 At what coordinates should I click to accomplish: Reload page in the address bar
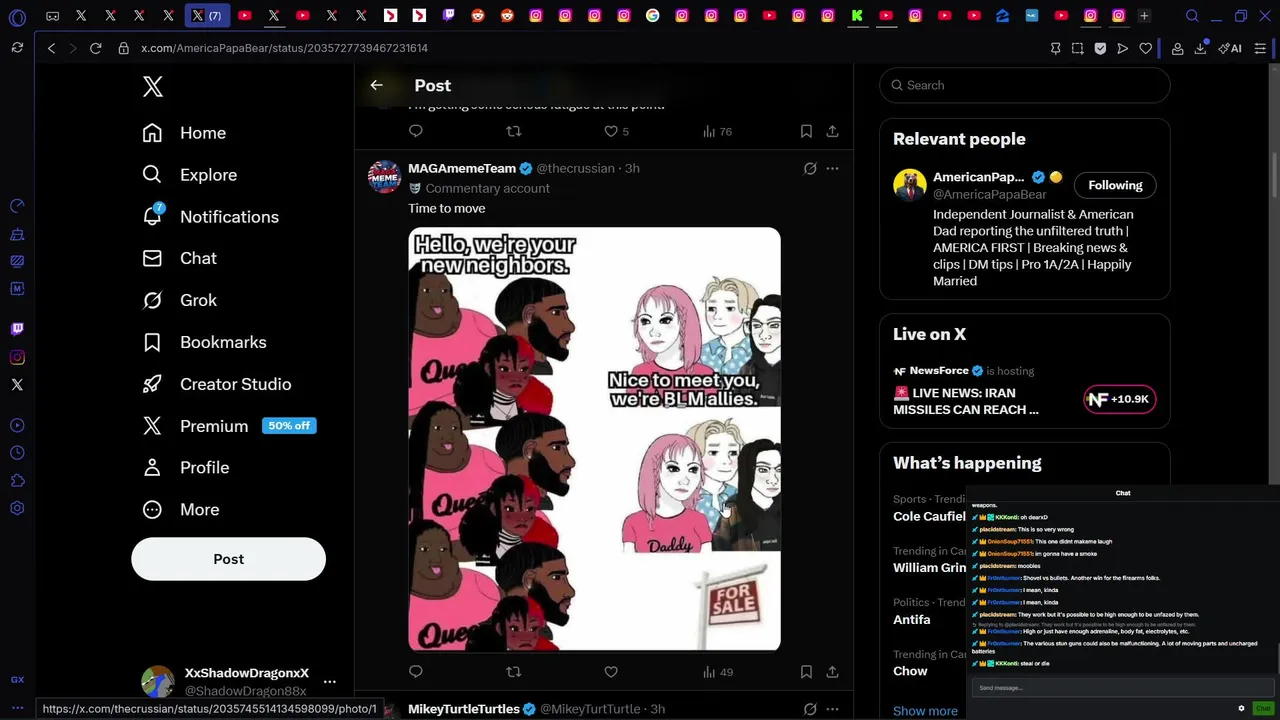(x=95, y=48)
